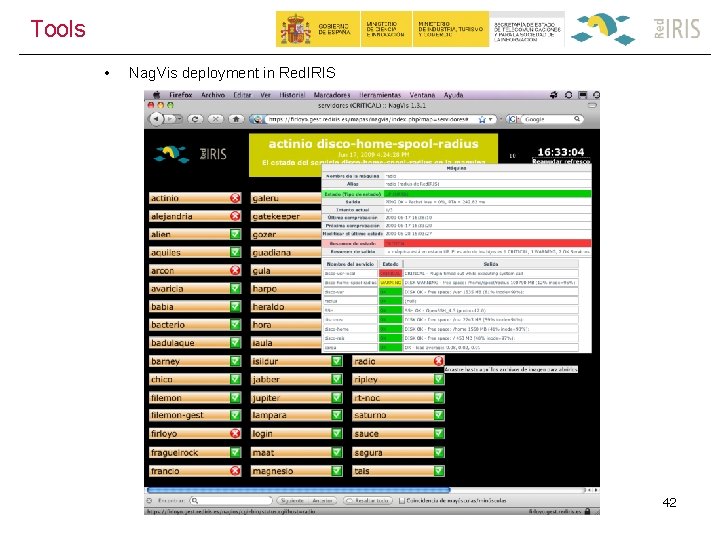Click the browser Stop button
Image resolution: width=720 pixels, height=540 pixels.
point(215,119)
